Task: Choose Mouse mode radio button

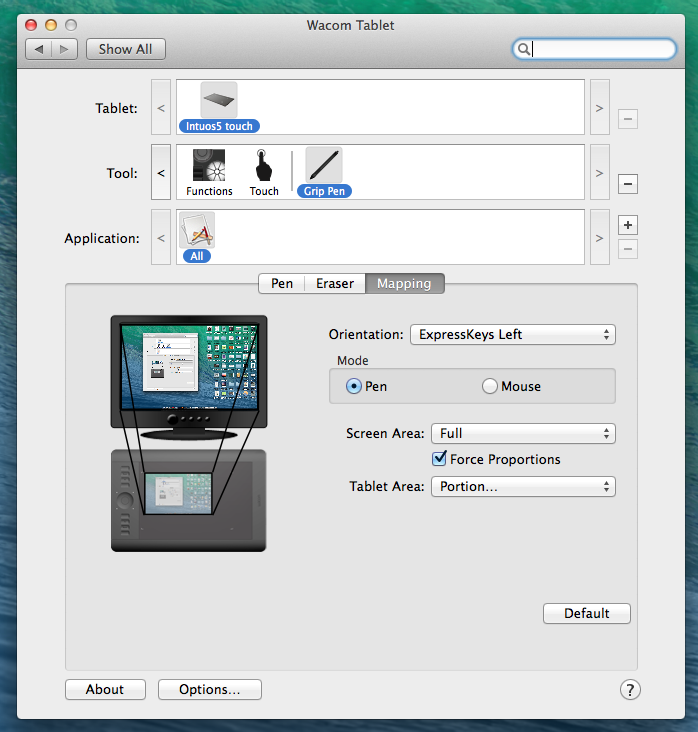Action: (x=489, y=386)
